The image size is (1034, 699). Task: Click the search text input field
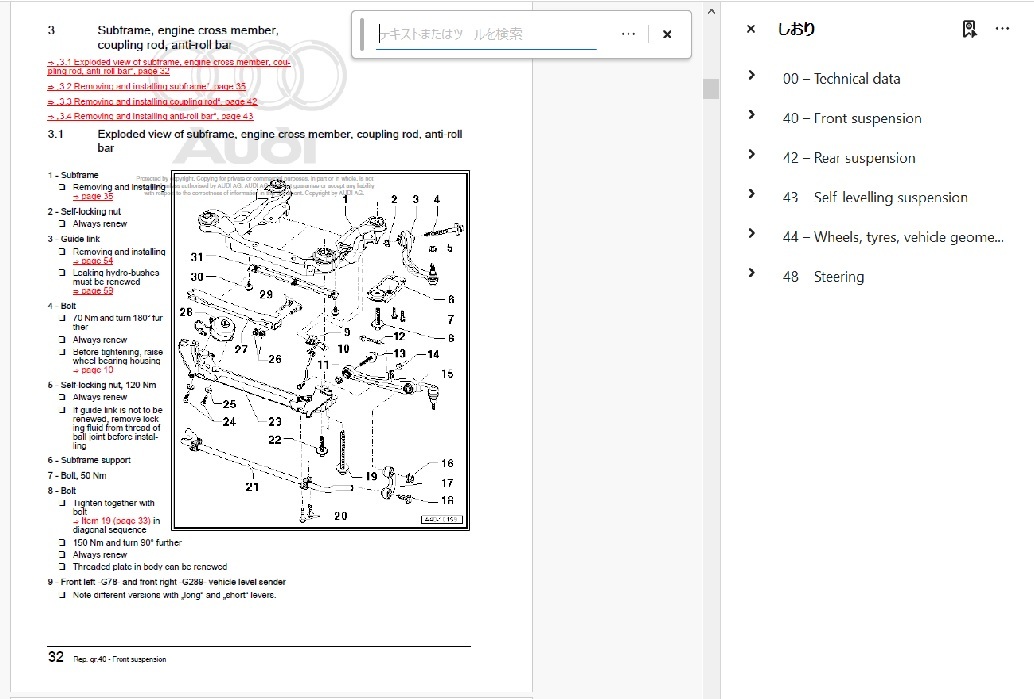pos(487,34)
